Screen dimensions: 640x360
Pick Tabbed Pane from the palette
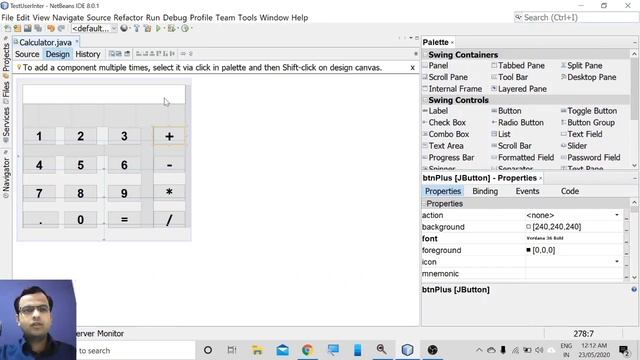pos(518,65)
